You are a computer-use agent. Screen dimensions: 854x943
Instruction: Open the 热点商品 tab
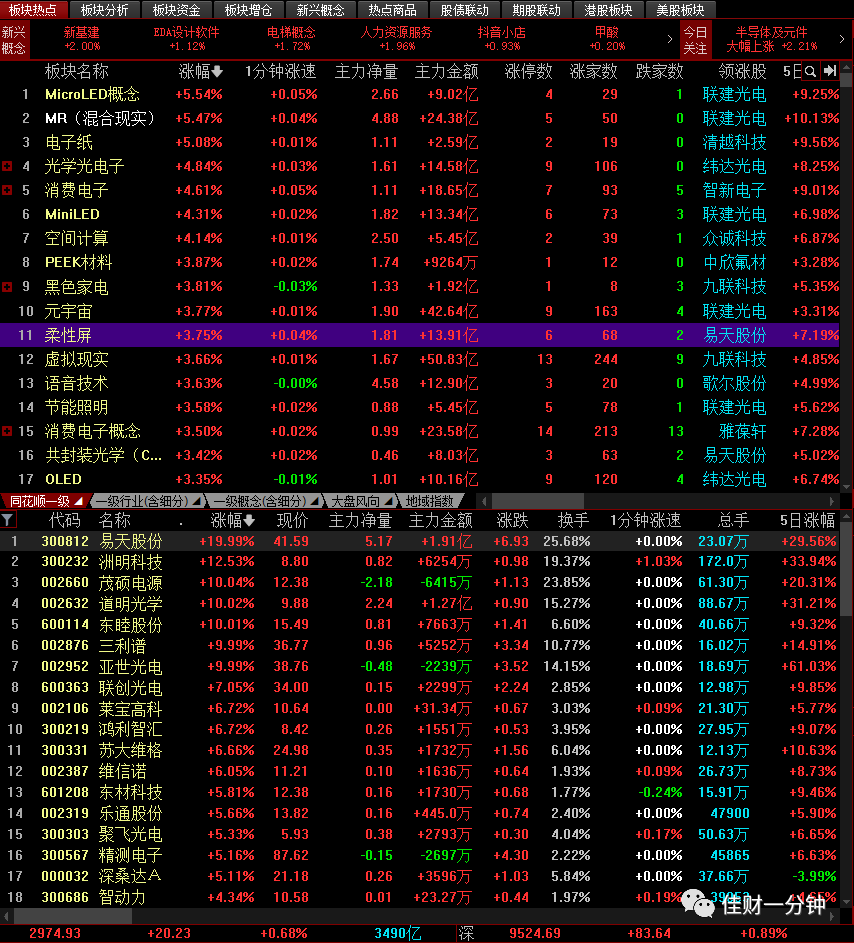click(392, 10)
